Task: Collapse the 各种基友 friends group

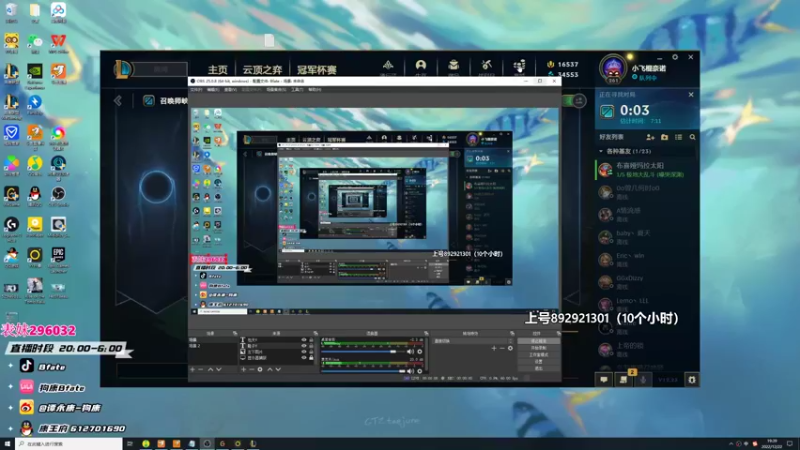Action: [x=601, y=152]
